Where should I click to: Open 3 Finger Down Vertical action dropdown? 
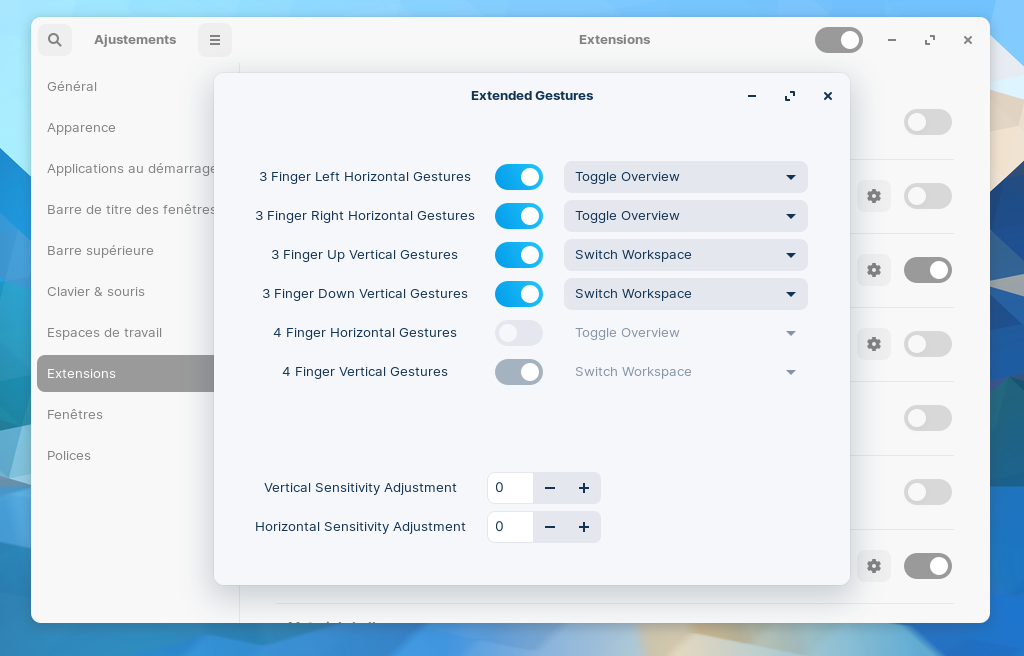tap(686, 294)
